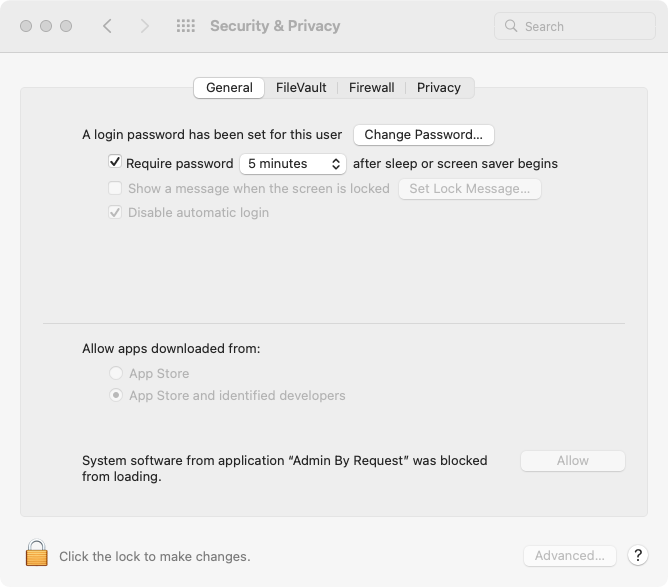Open the Privacy tab

(438, 88)
